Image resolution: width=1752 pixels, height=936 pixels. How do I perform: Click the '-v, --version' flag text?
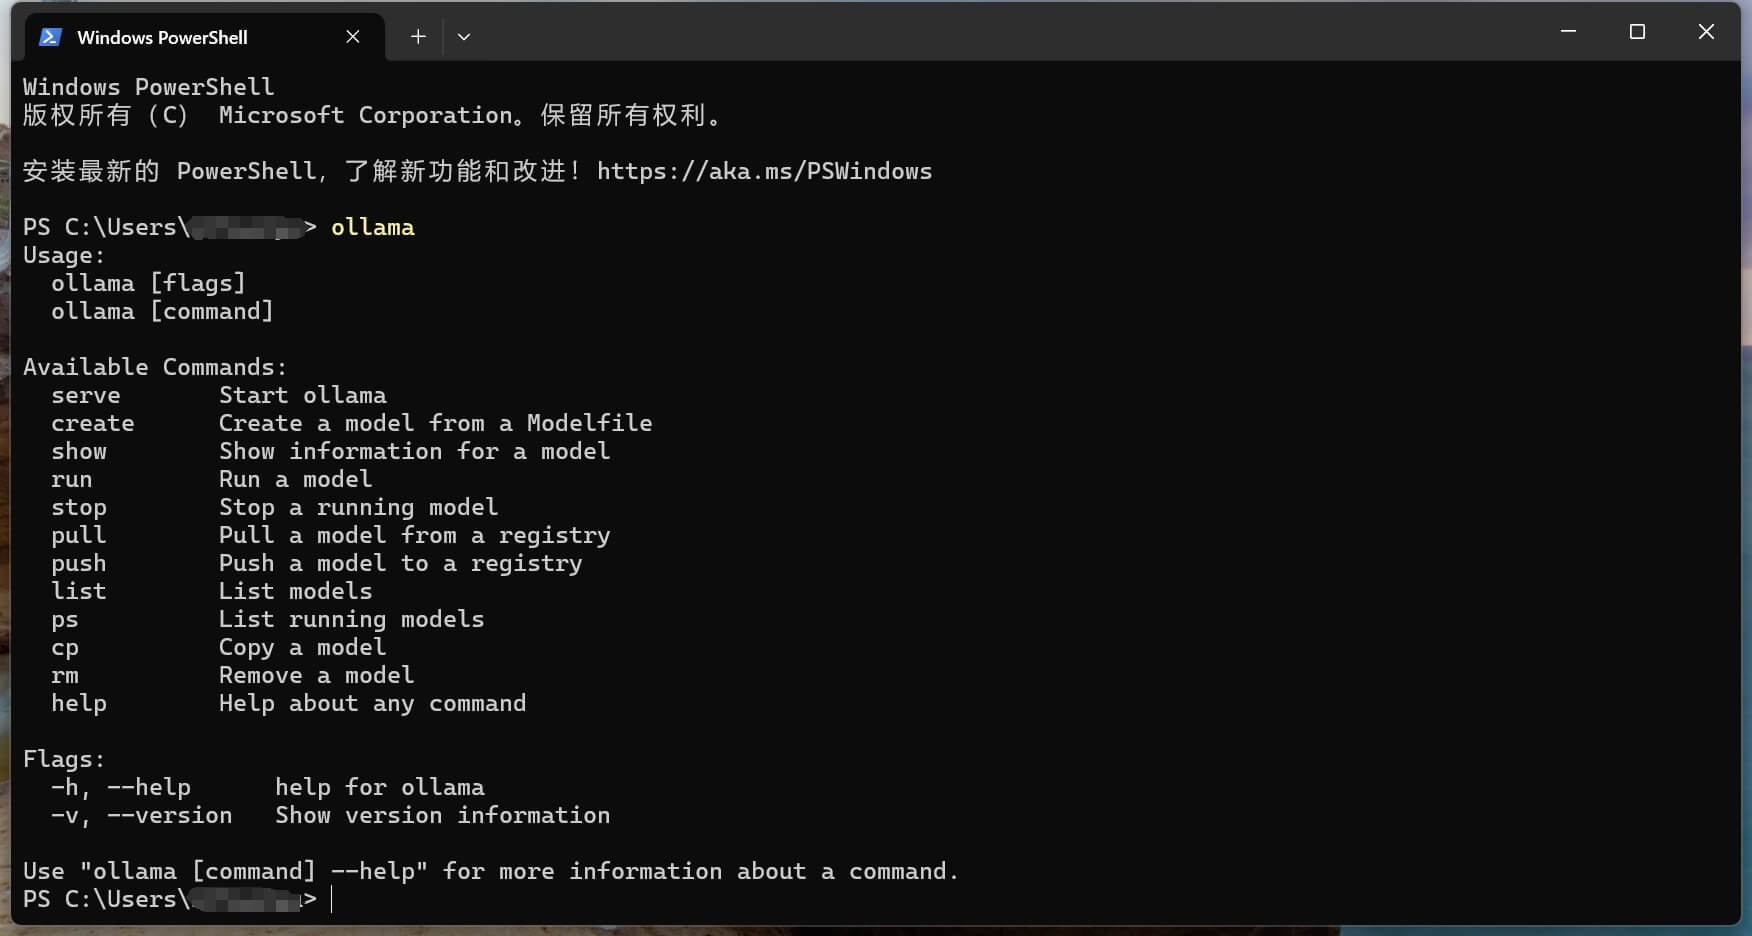point(142,815)
